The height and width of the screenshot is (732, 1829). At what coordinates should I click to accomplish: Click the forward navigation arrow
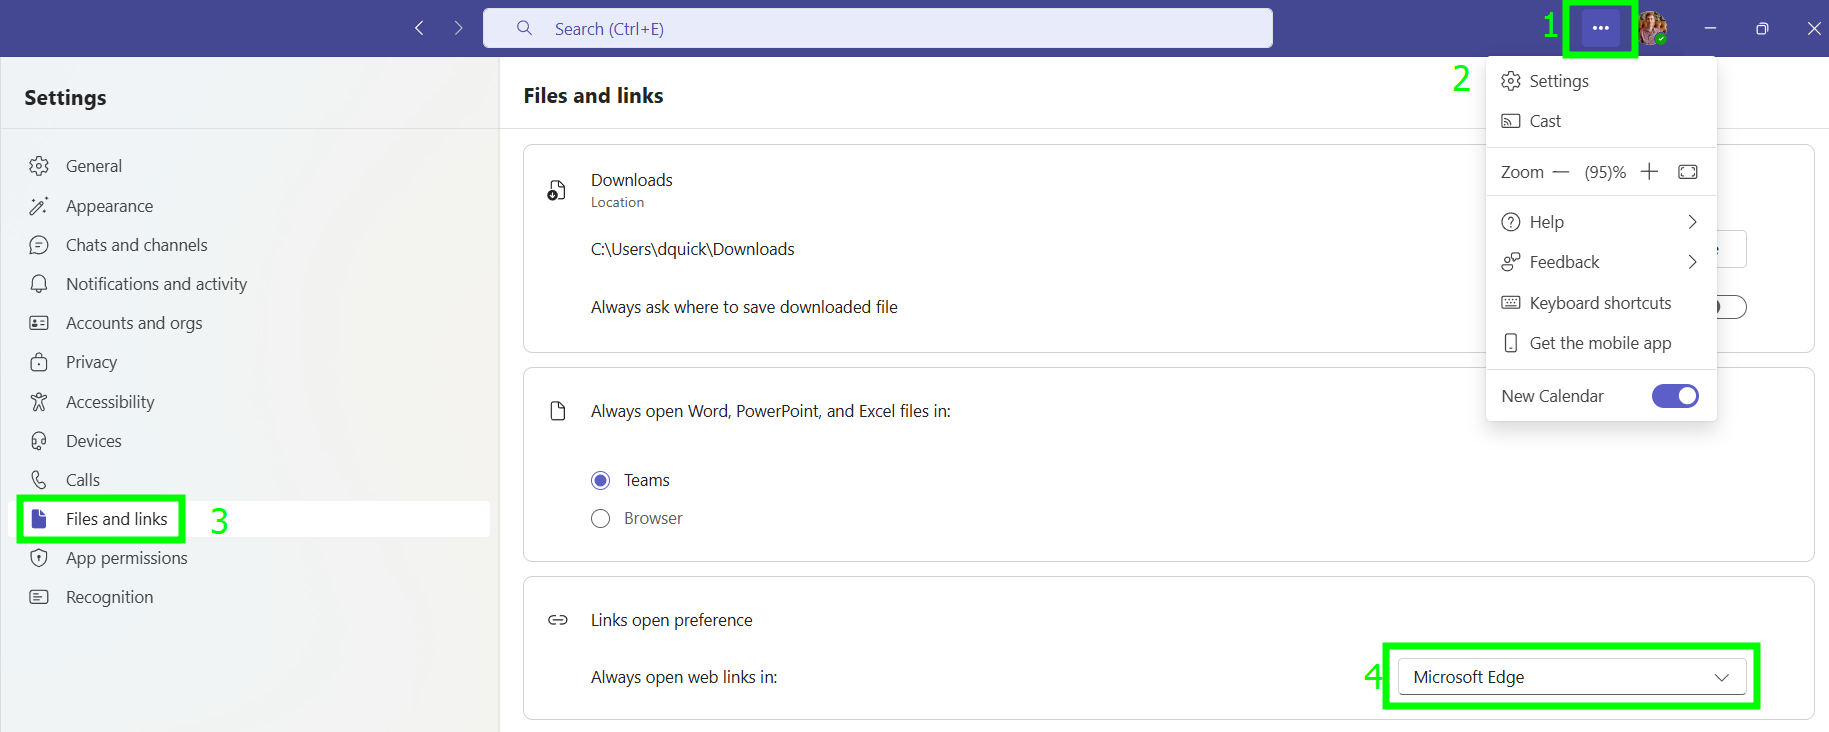pyautogui.click(x=458, y=28)
